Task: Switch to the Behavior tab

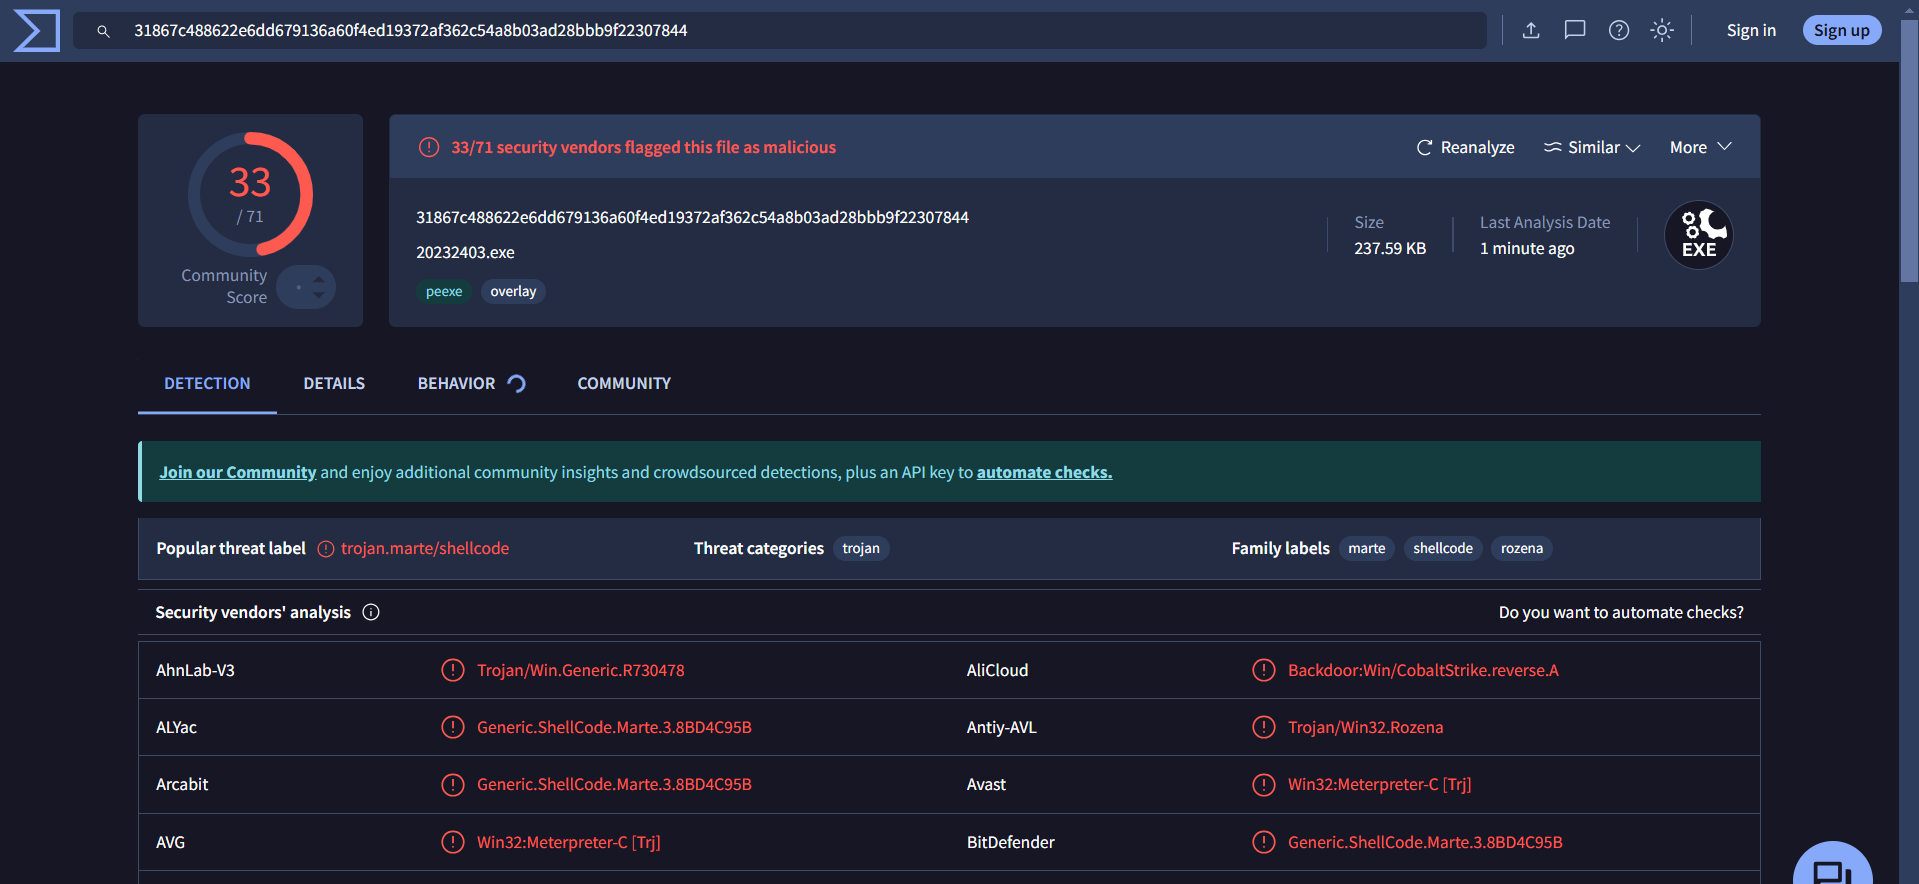Action: point(456,383)
